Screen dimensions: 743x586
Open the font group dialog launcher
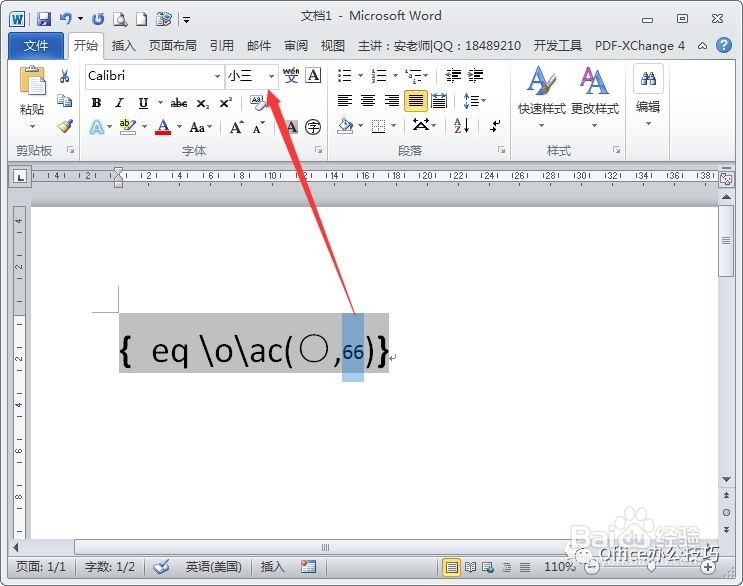(318, 150)
